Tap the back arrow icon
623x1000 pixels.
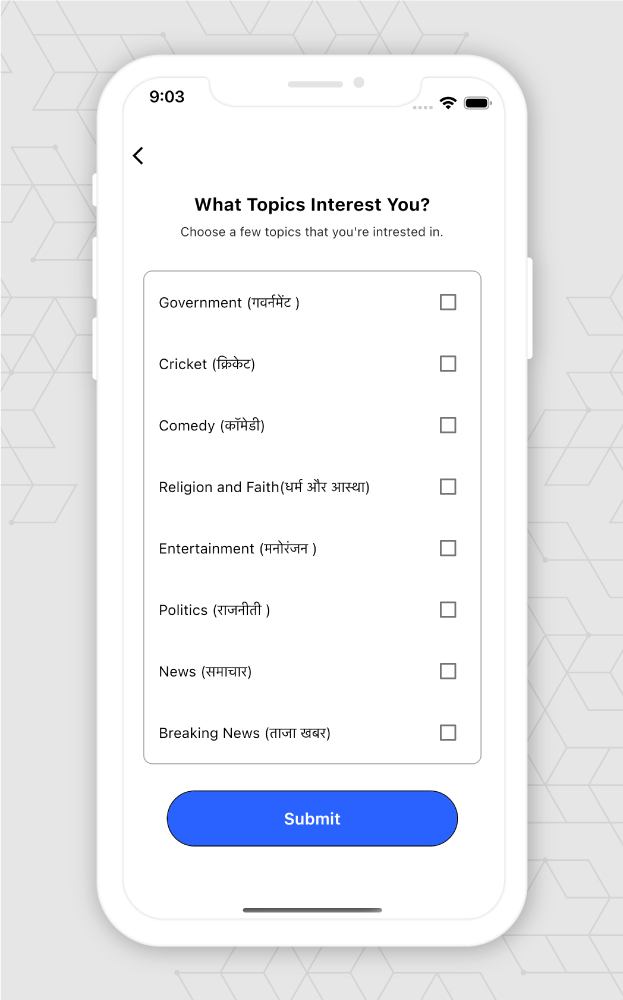click(138, 155)
